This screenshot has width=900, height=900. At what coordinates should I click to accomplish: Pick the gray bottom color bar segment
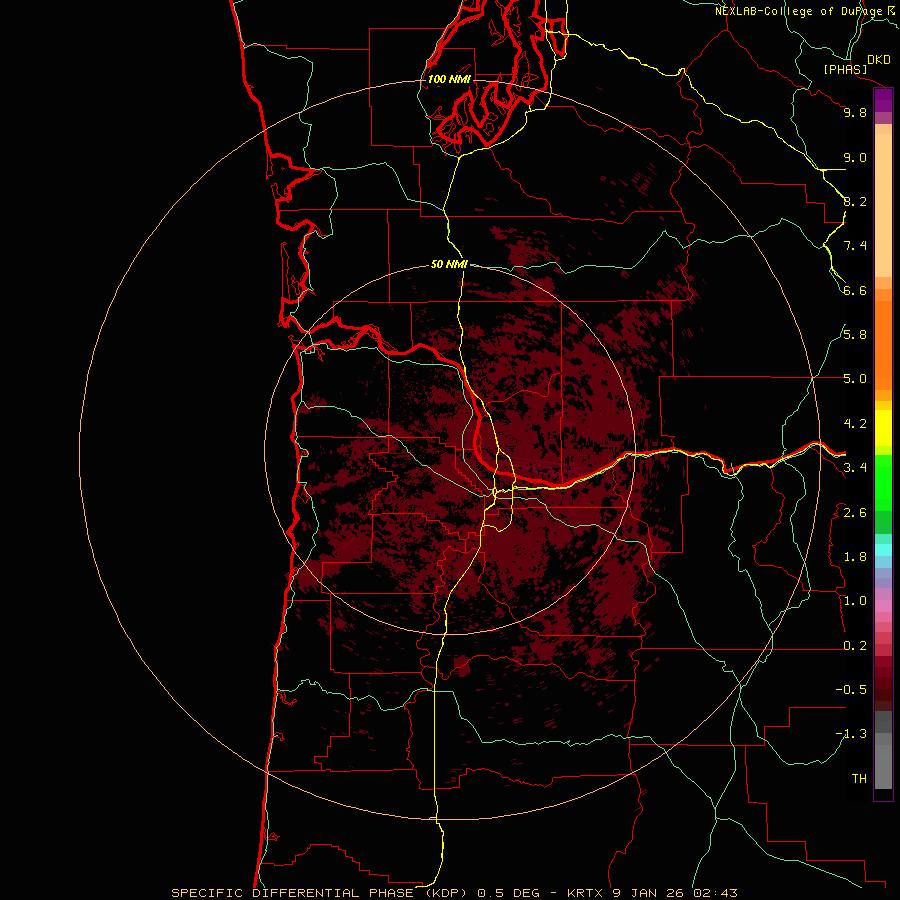pyautogui.click(x=883, y=766)
